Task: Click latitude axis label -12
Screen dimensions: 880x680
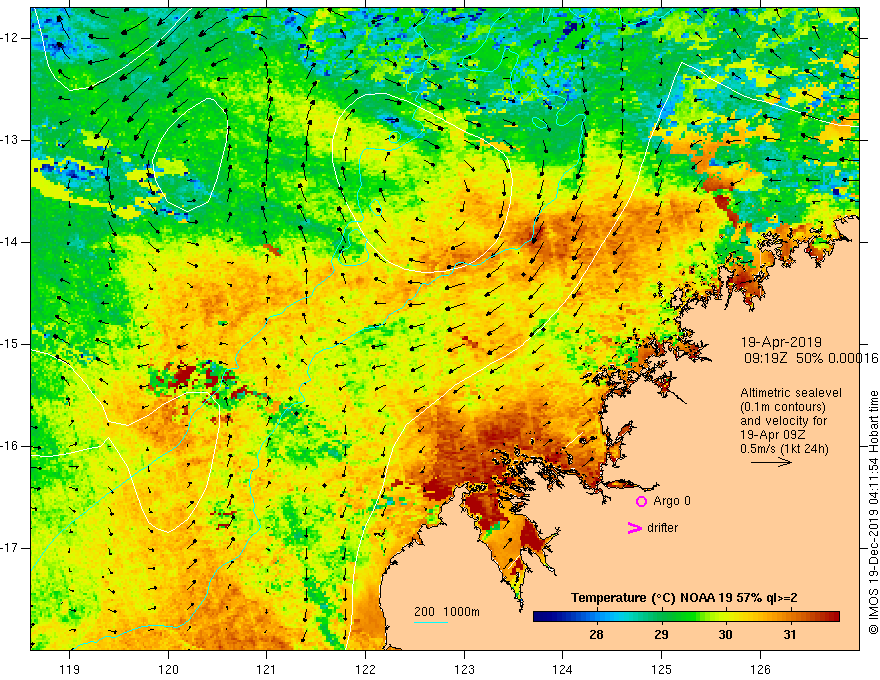Action: (x=10, y=38)
